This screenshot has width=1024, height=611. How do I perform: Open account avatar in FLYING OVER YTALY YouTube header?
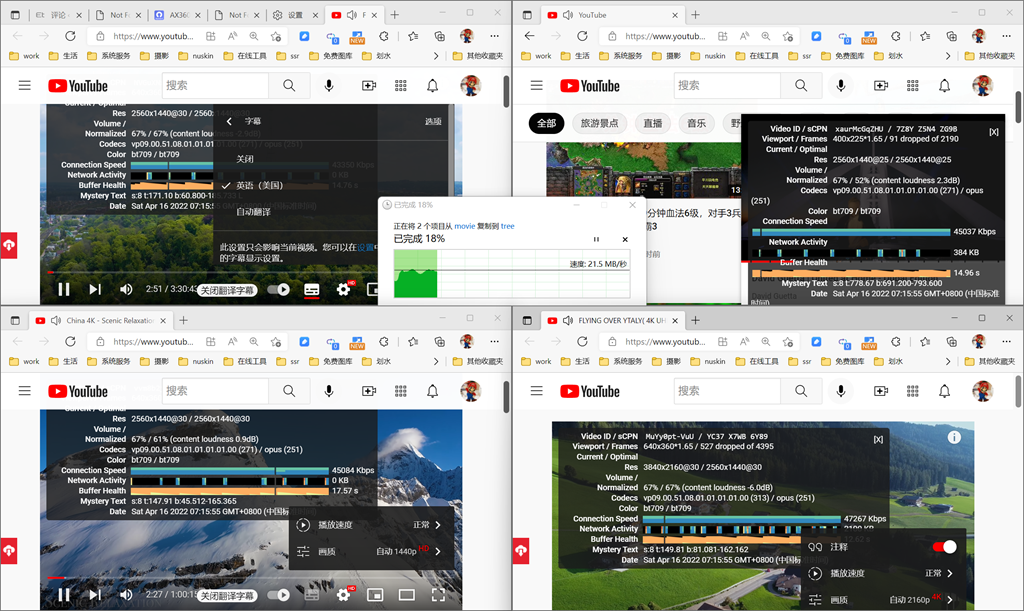click(x=983, y=391)
